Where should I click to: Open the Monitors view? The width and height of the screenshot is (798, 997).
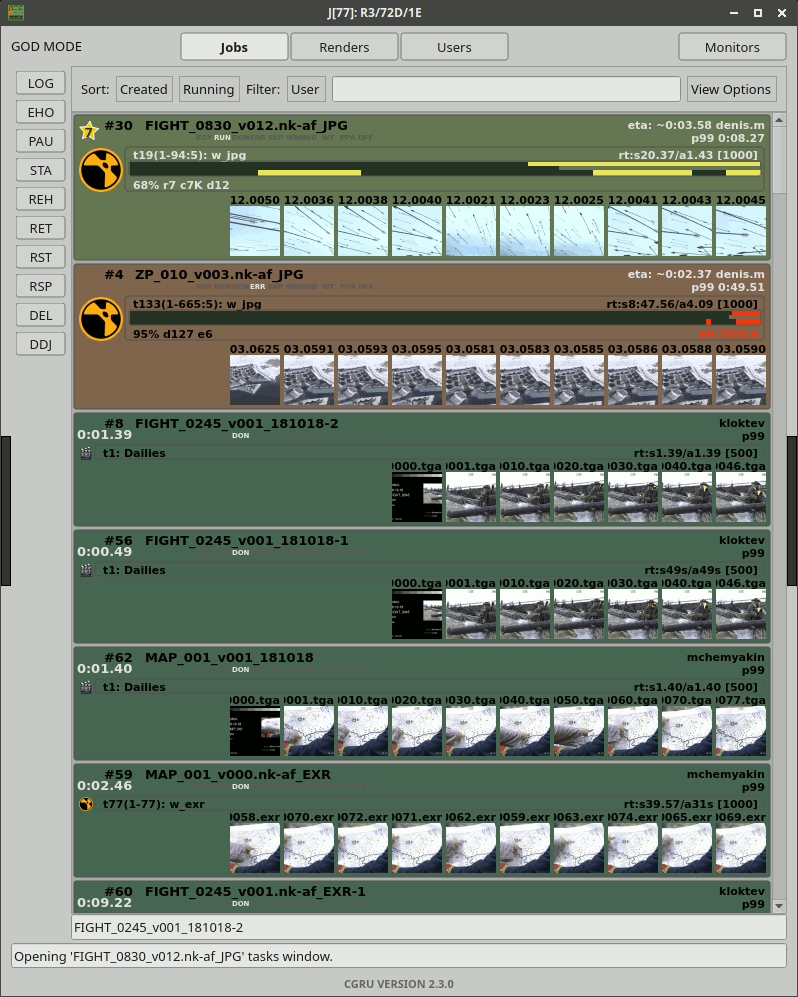tap(732, 47)
